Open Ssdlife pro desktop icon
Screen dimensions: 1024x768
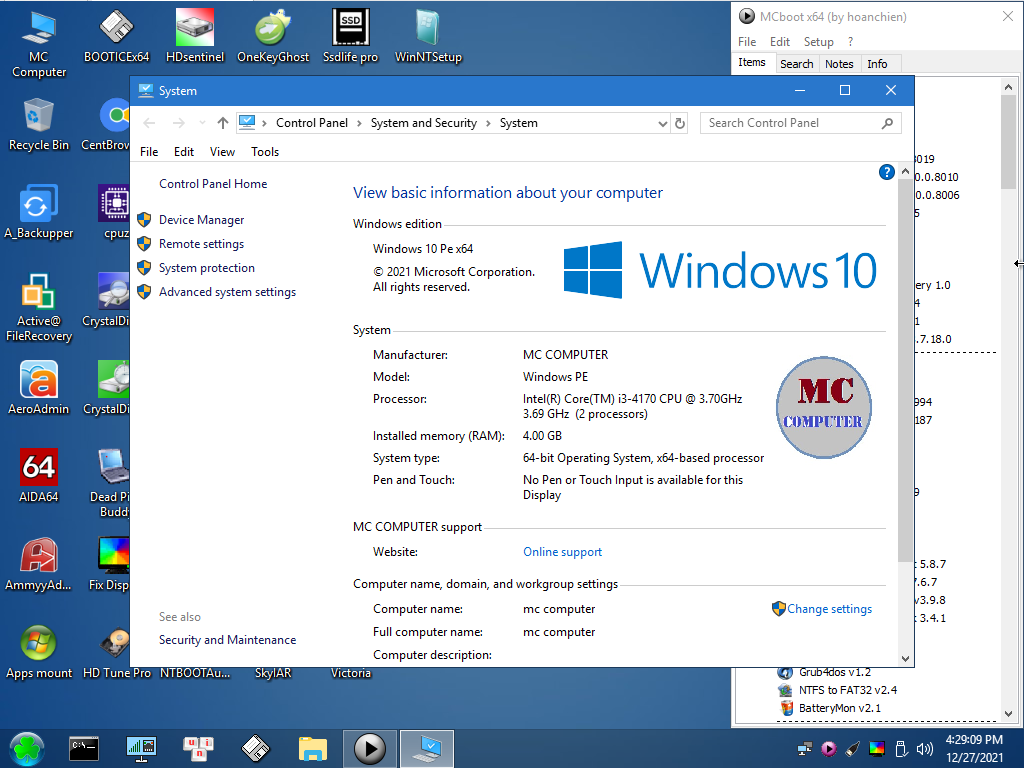coord(350,36)
